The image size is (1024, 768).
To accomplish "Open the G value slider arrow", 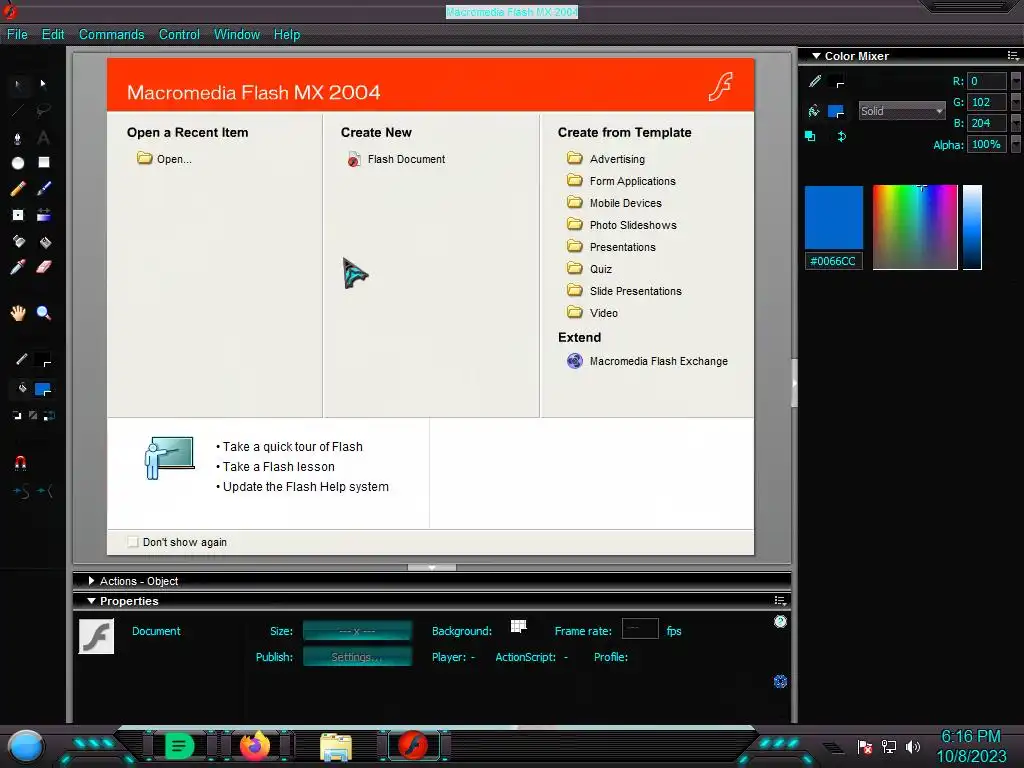I will 1016,102.
